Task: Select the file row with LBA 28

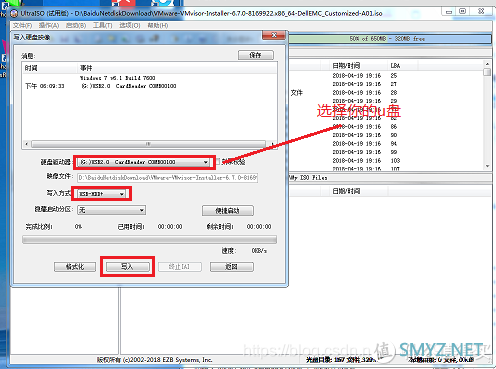Action: (x=387, y=93)
